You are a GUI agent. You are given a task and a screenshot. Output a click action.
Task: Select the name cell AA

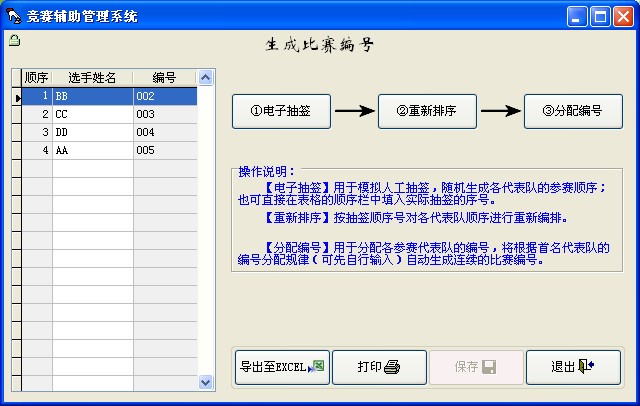point(93,150)
